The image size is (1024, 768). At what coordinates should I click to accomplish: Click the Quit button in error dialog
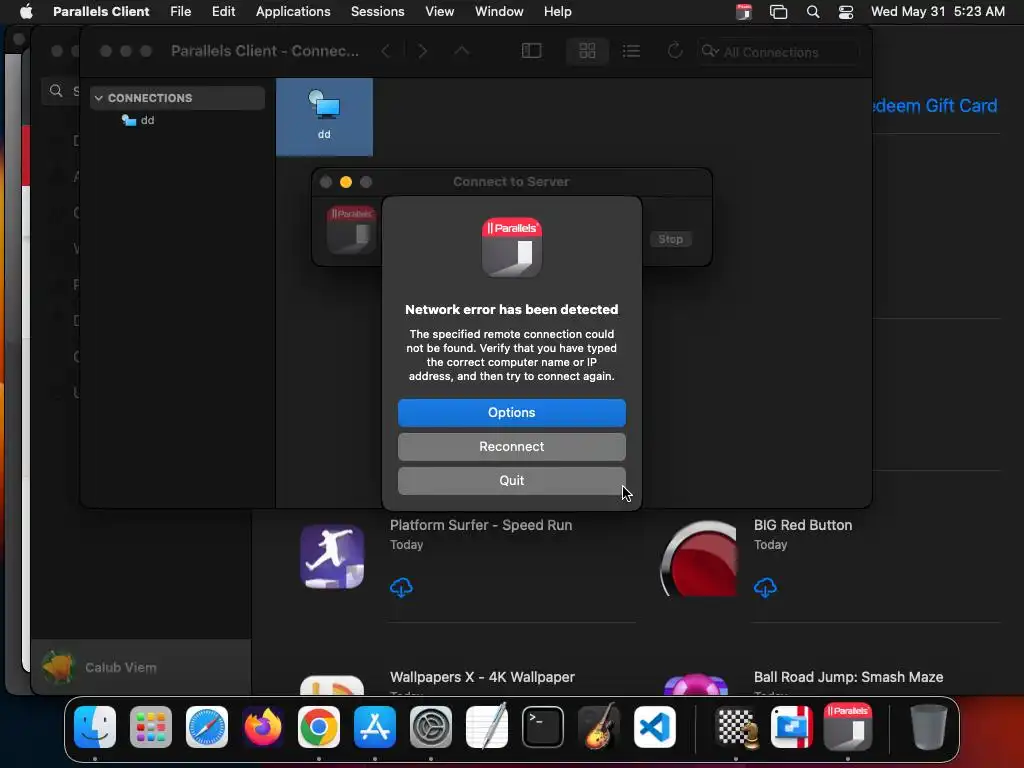pyautogui.click(x=511, y=481)
